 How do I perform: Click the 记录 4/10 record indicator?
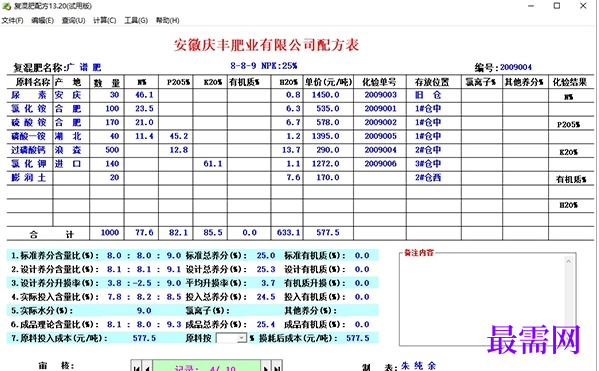pyautogui.click(x=206, y=366)
